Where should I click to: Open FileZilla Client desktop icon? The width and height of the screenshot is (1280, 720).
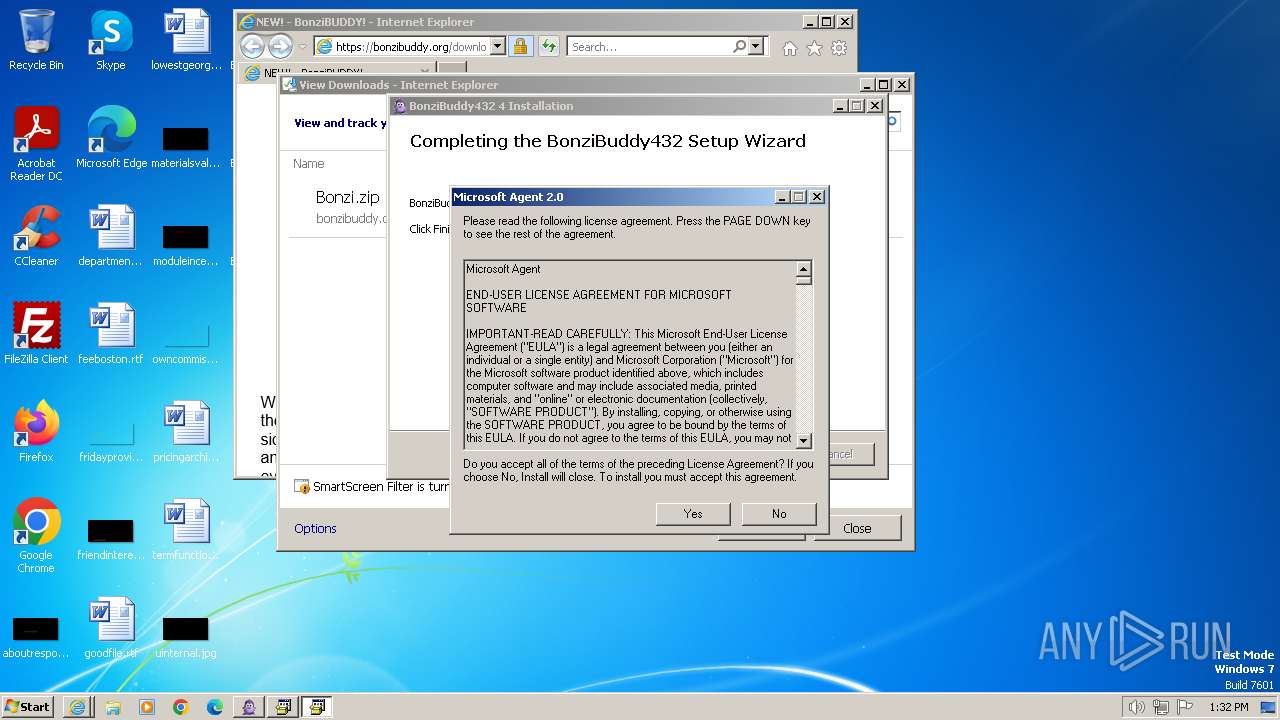pos(36,334)
